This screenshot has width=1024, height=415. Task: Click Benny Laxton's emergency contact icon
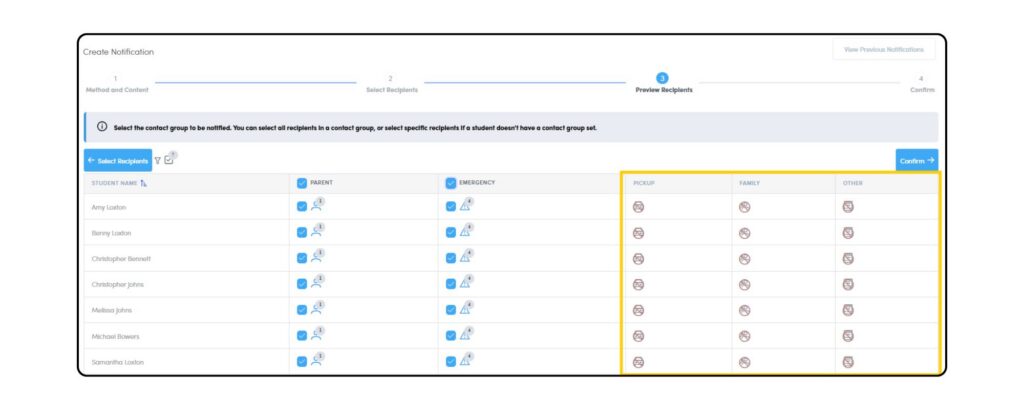point(465,232)
